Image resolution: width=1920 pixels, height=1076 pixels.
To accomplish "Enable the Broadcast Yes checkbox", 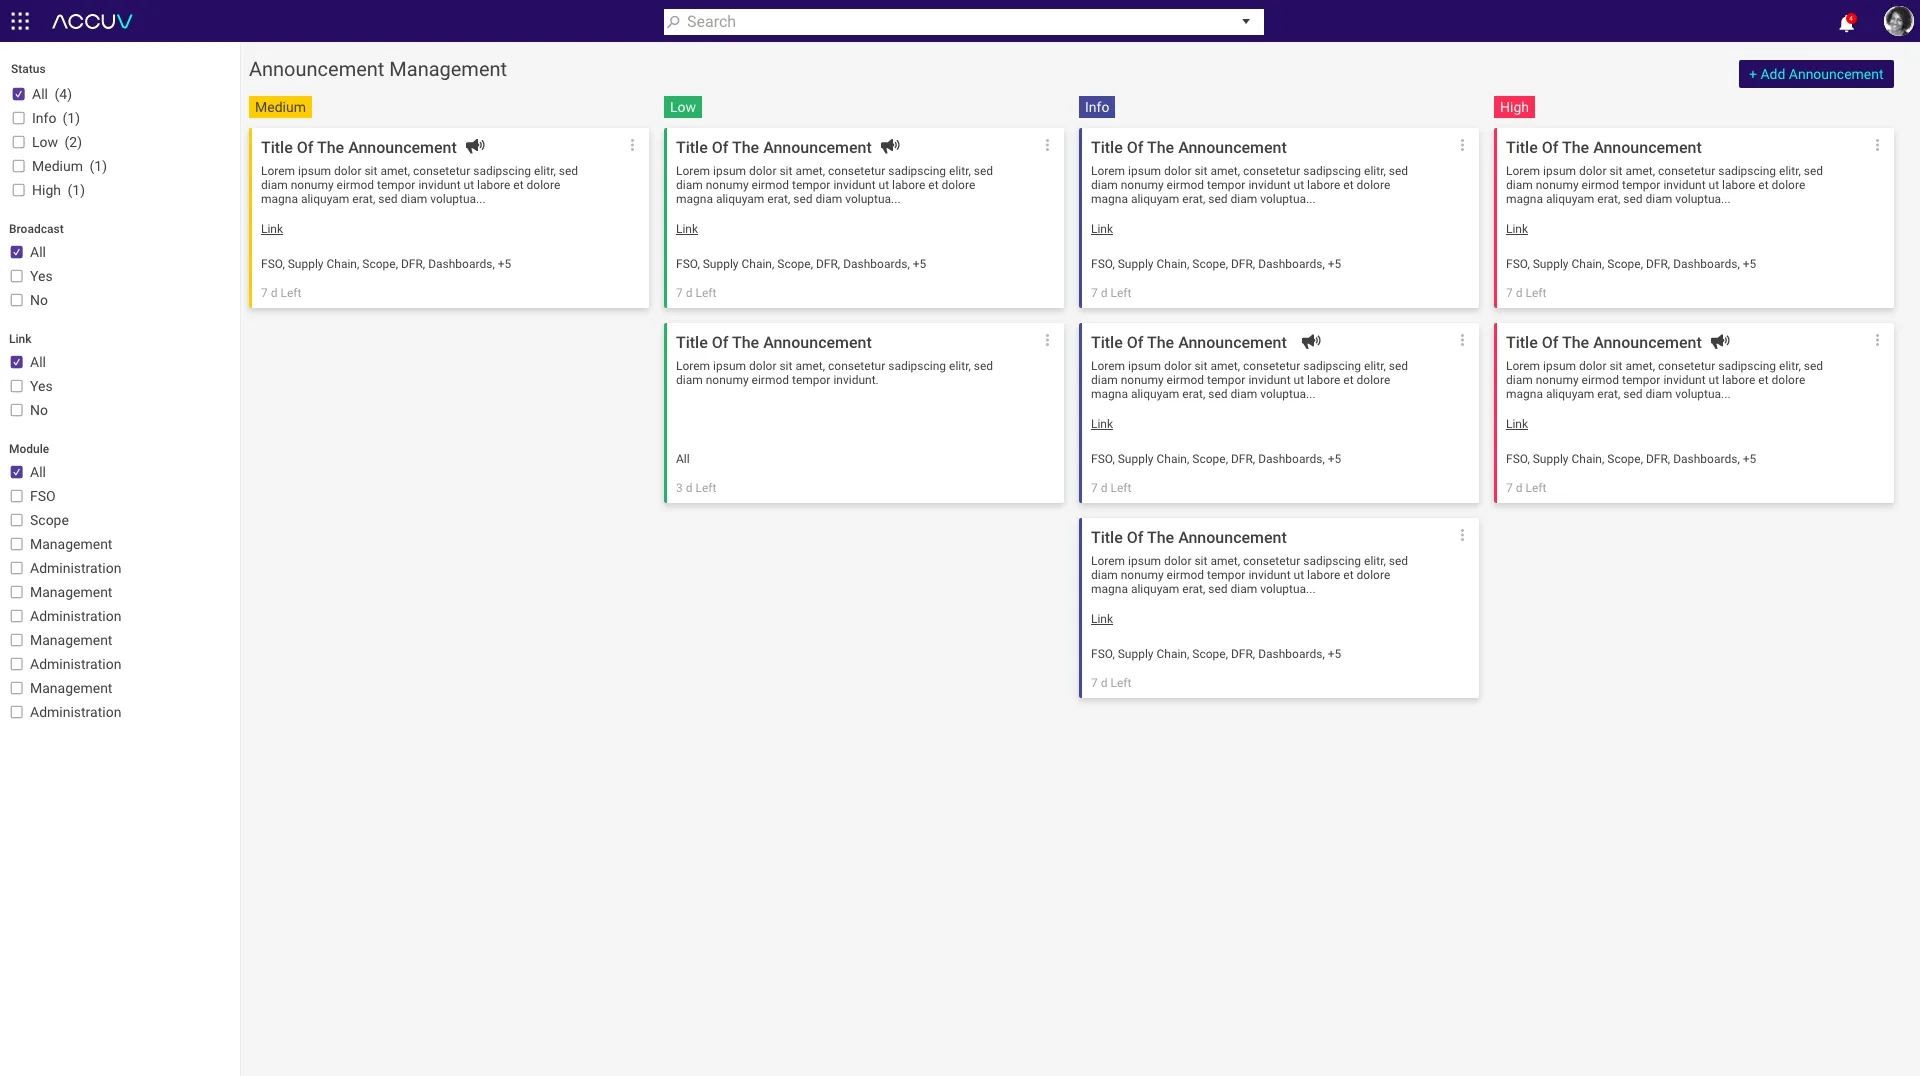I will 16,276.
